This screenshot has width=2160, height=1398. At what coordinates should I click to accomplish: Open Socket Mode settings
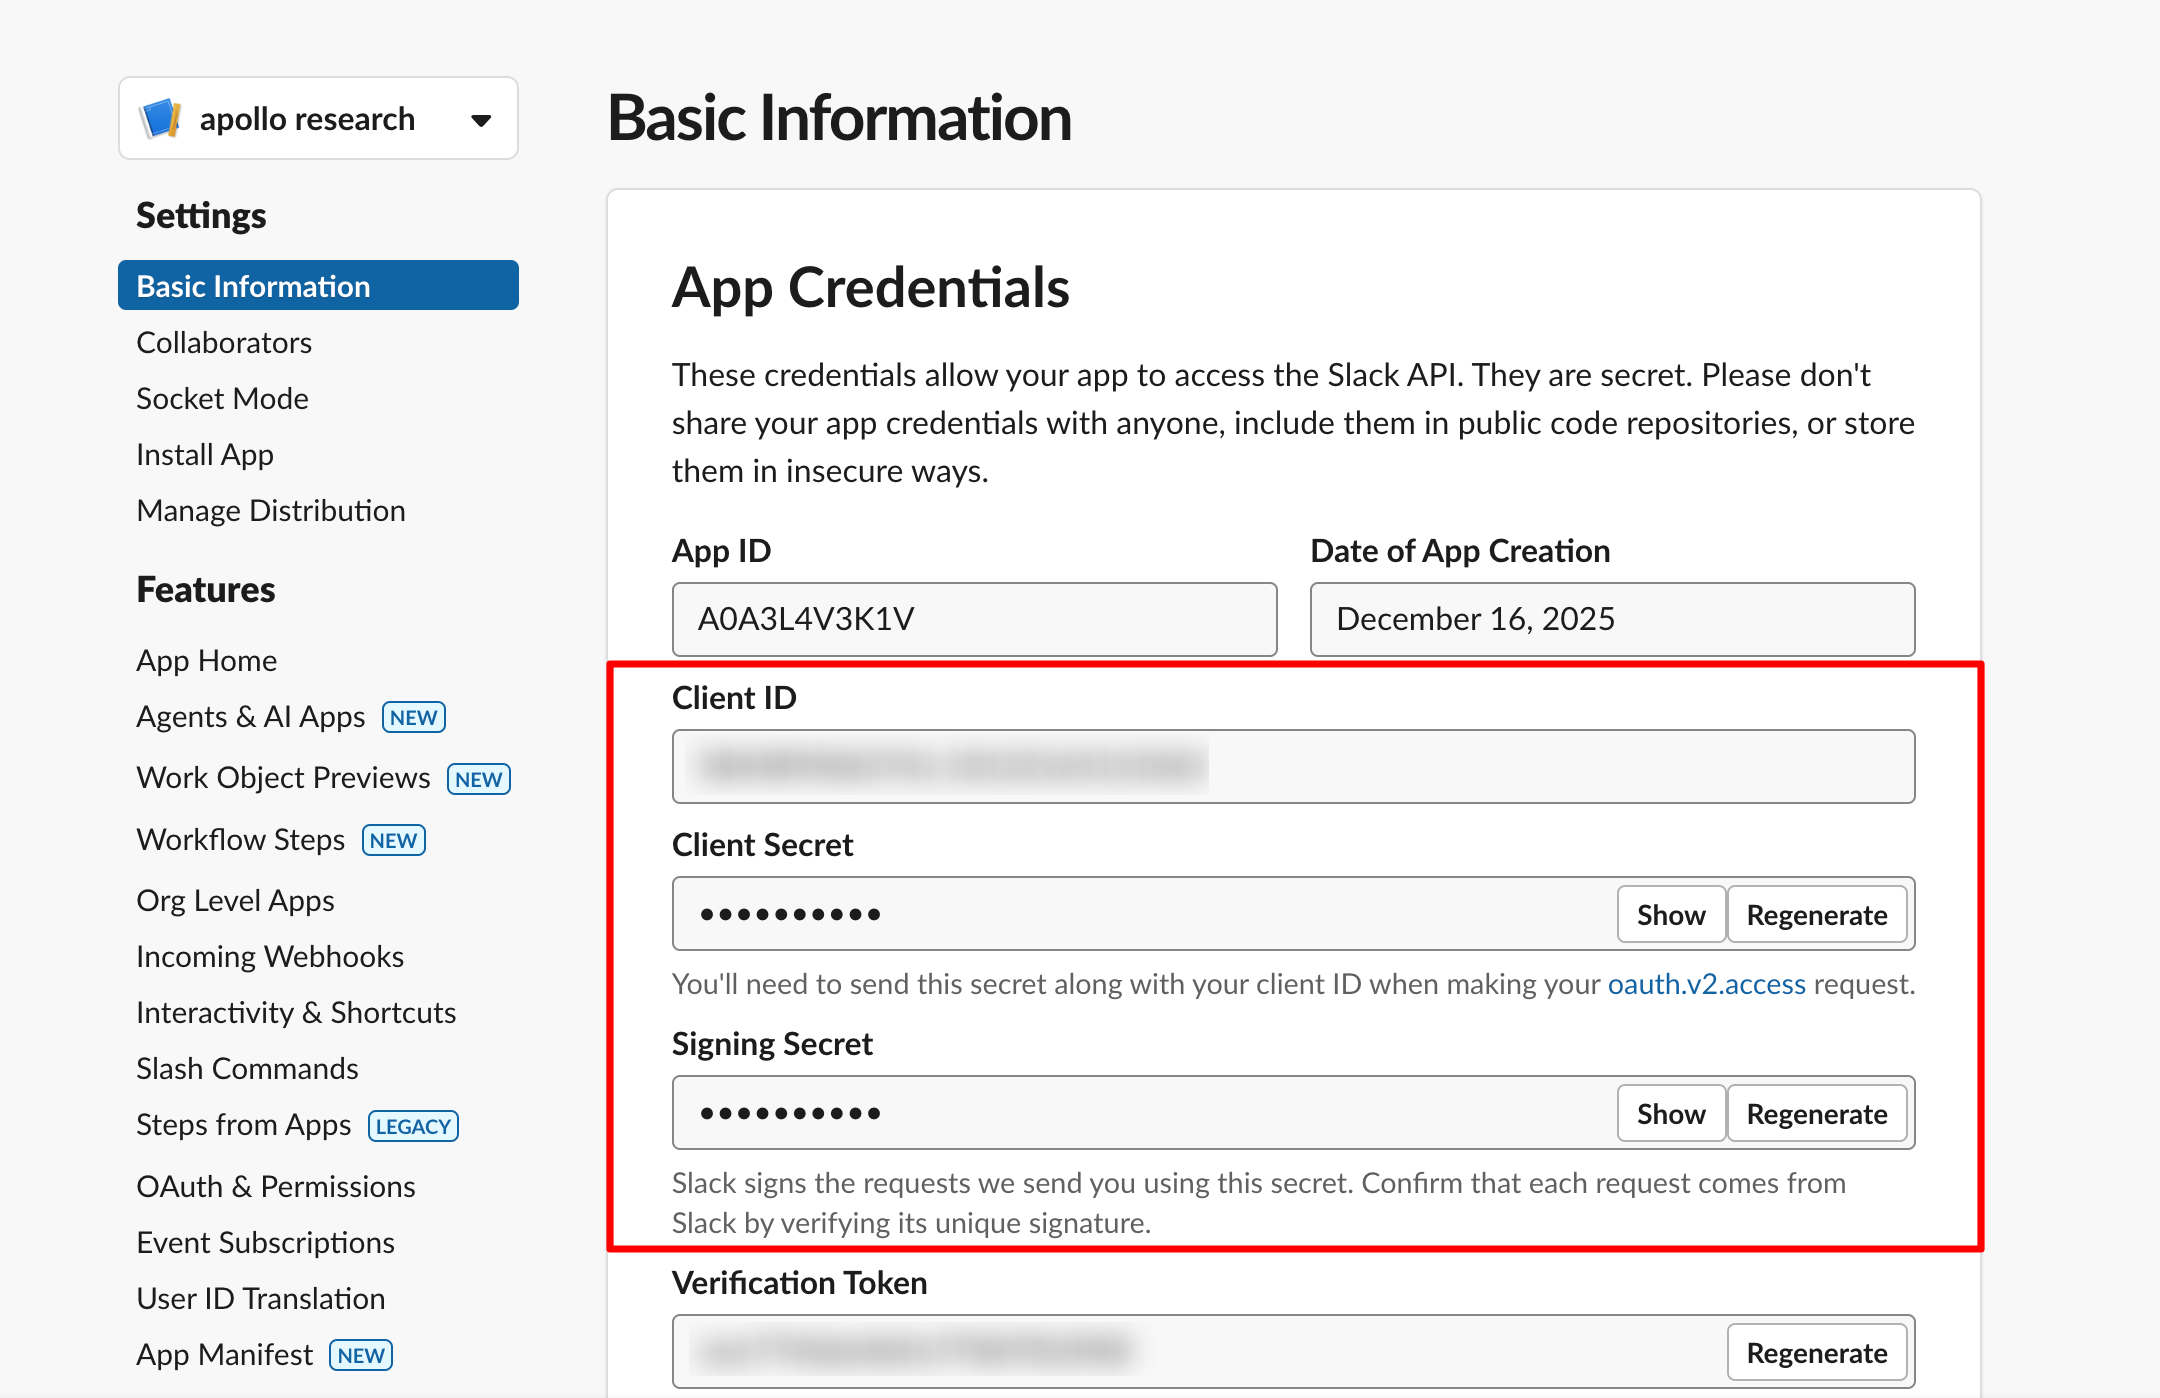click(222, 398)
